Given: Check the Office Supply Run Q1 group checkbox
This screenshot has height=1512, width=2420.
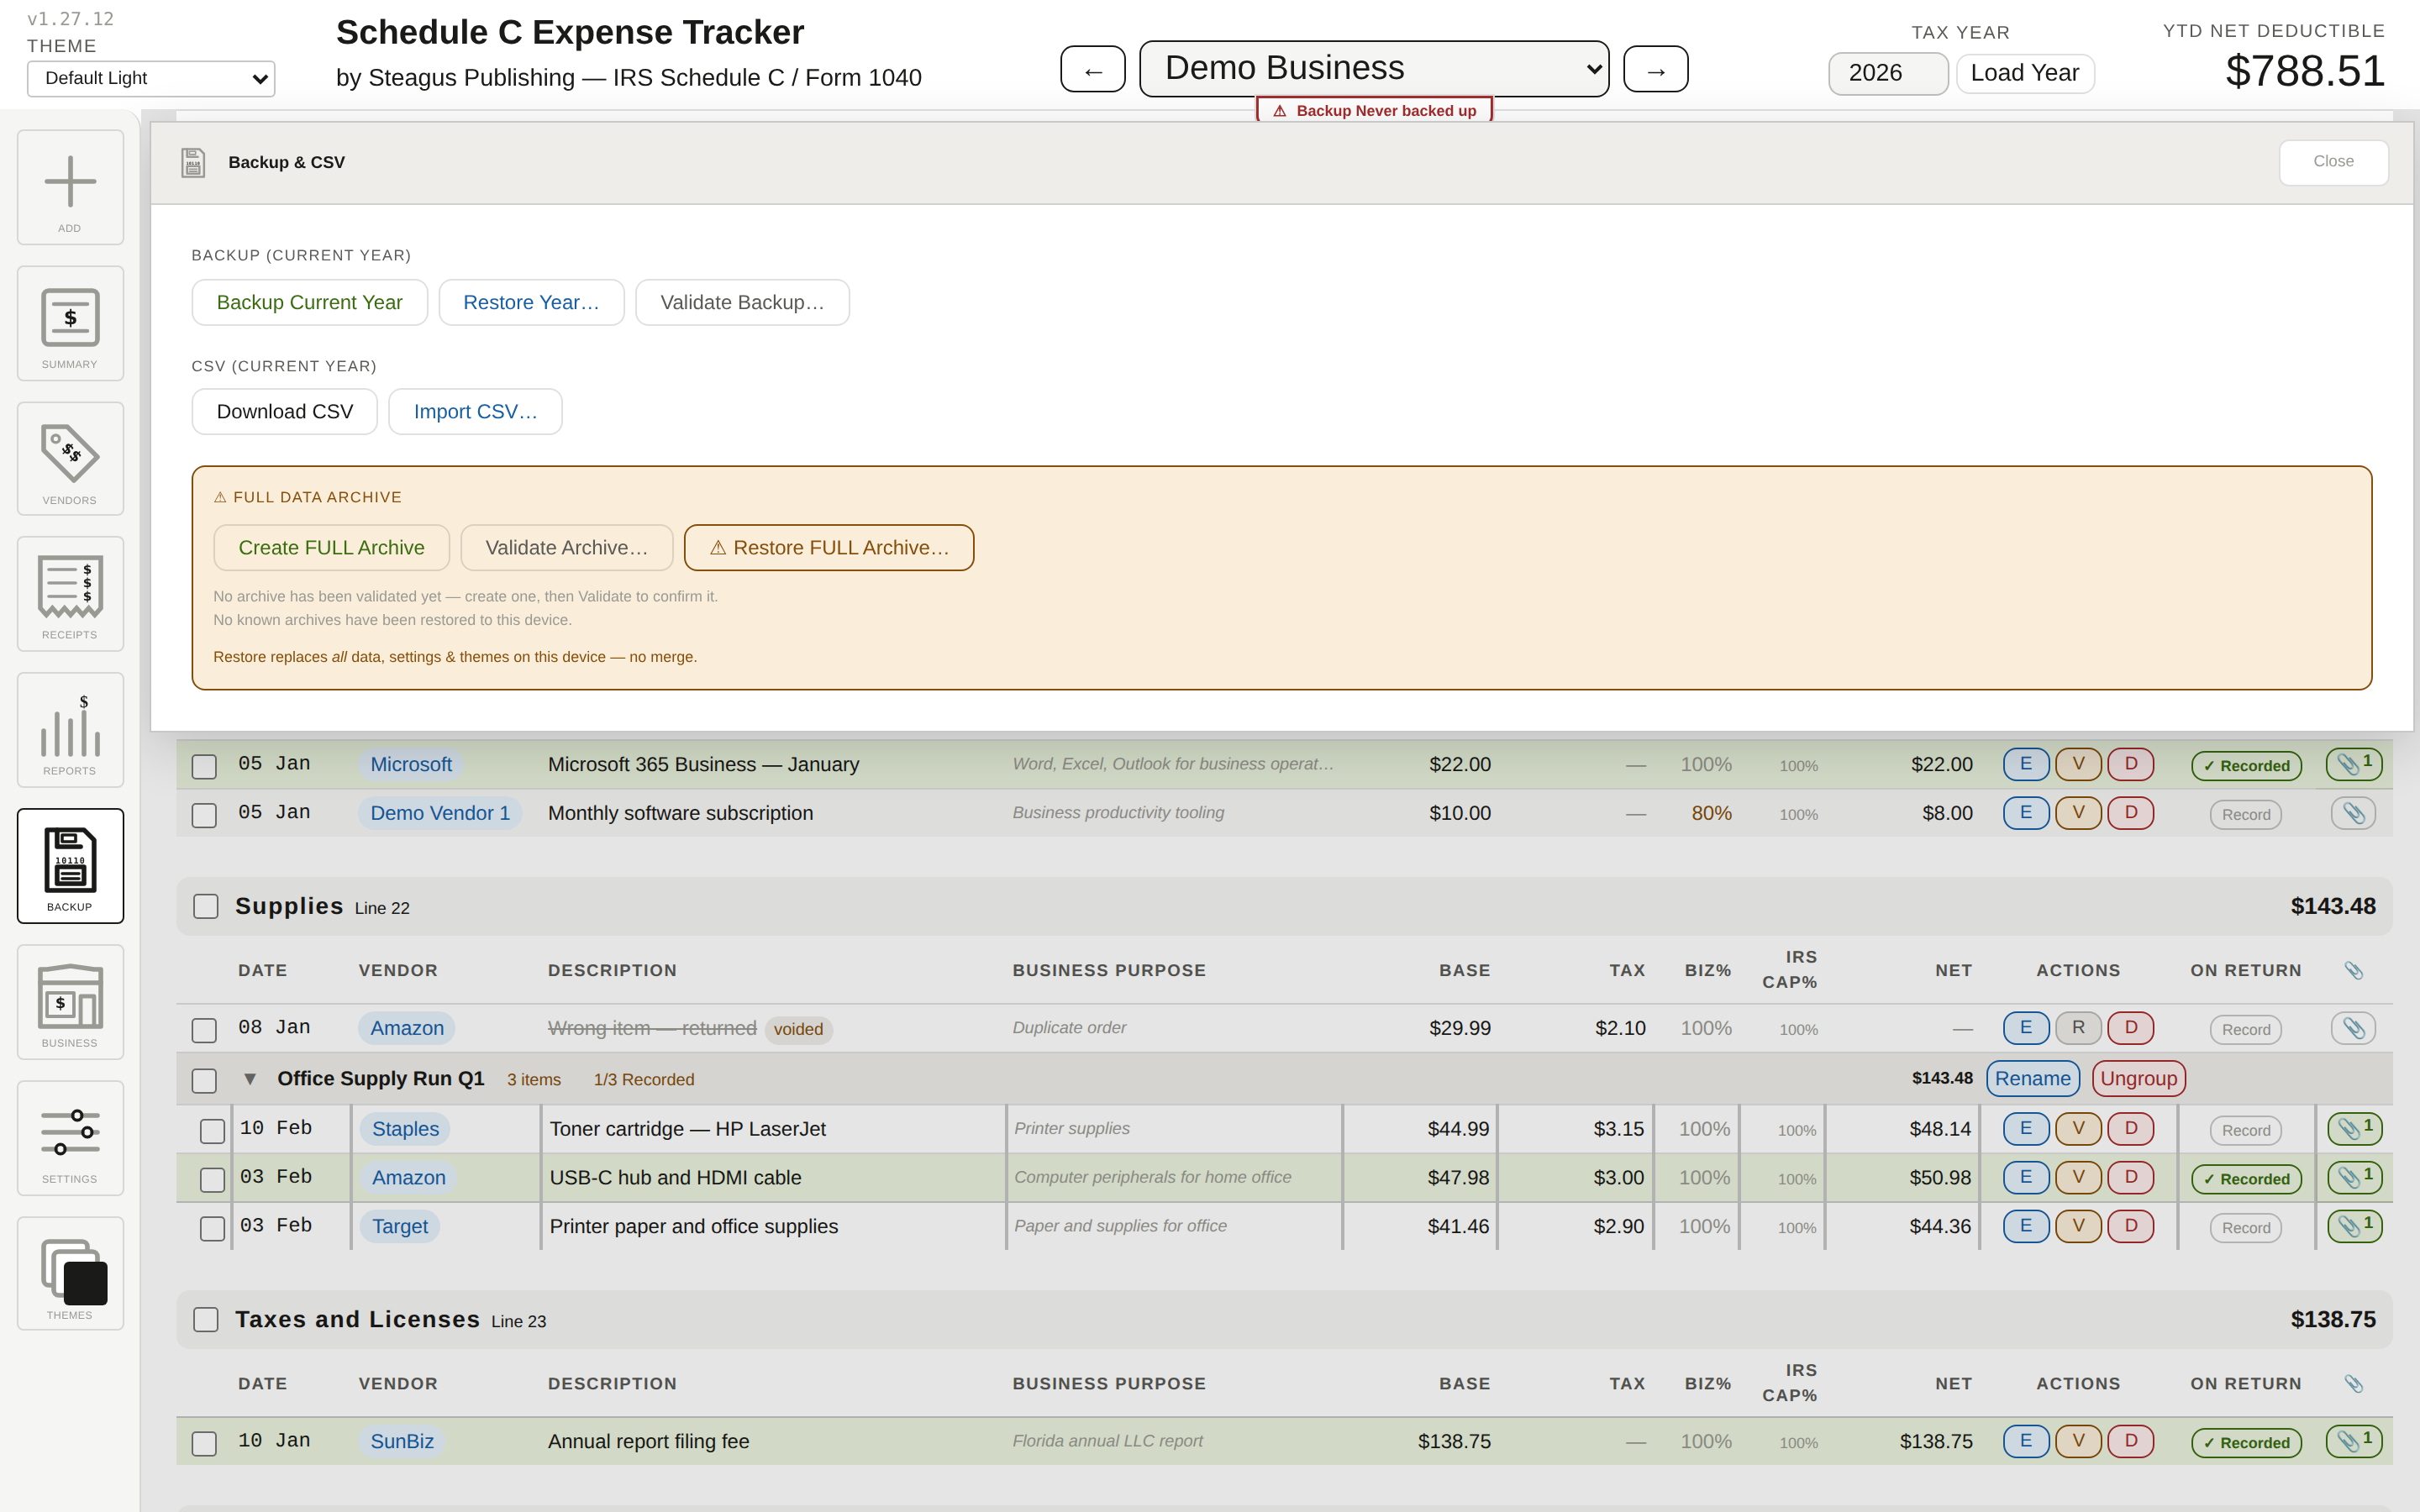Looking at the screenshot, I should pos(204,1080).
